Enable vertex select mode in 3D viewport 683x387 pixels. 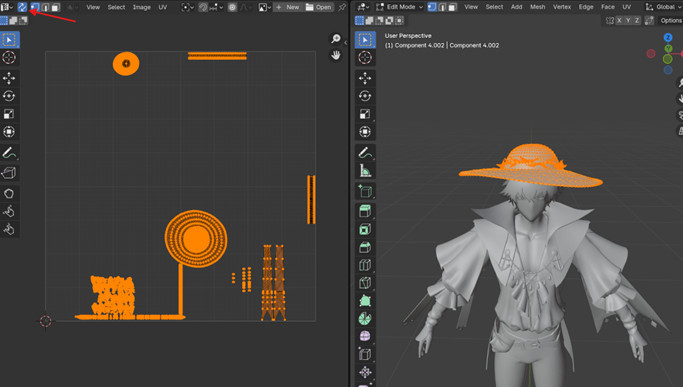pos(432,7)
